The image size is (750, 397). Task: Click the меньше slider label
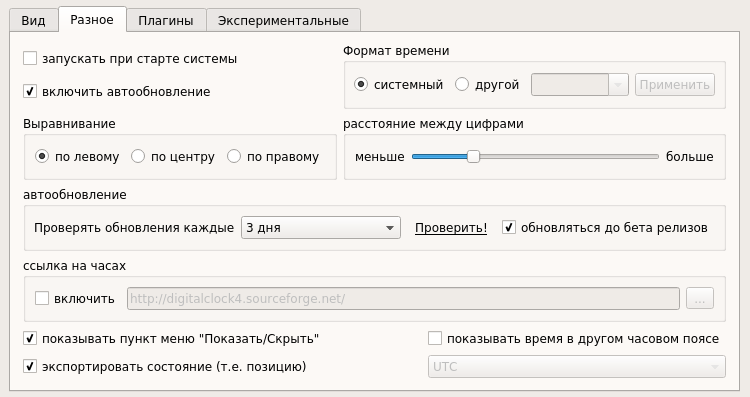tap(380, 156)
